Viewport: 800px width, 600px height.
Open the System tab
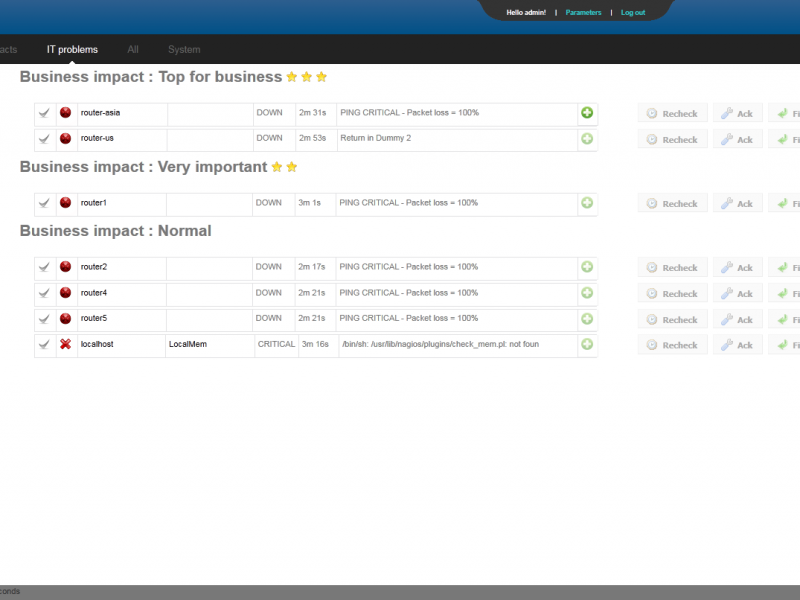tap(184, 49)
